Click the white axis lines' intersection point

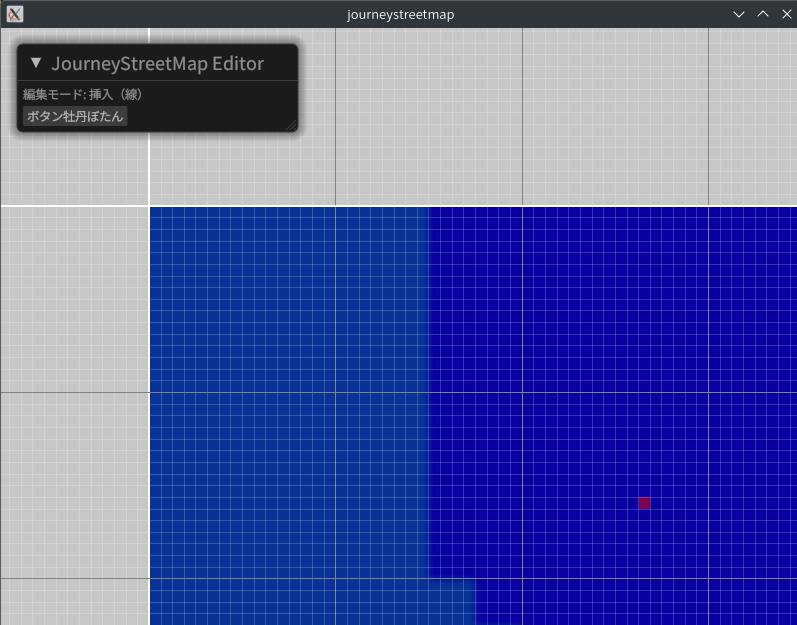(149, 206)
